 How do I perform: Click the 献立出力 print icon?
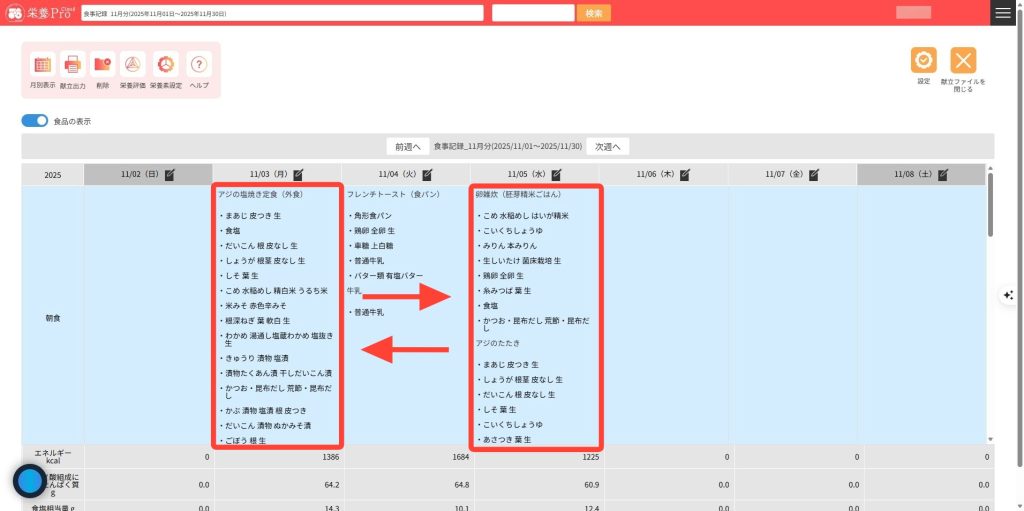[73, 65]
